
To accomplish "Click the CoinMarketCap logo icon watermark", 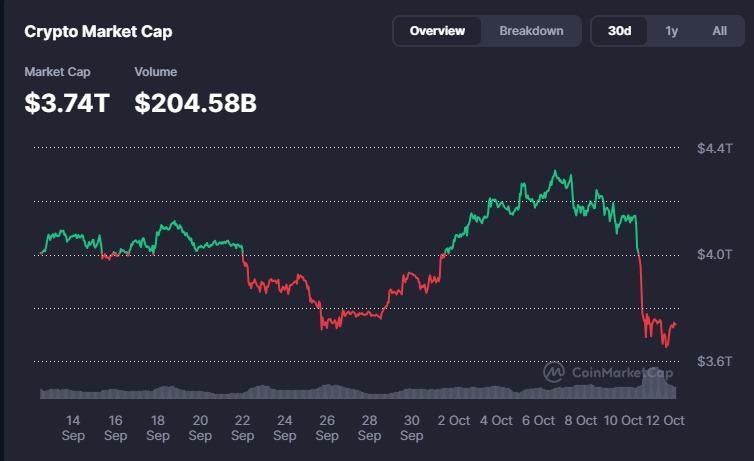I will [554, 372].
